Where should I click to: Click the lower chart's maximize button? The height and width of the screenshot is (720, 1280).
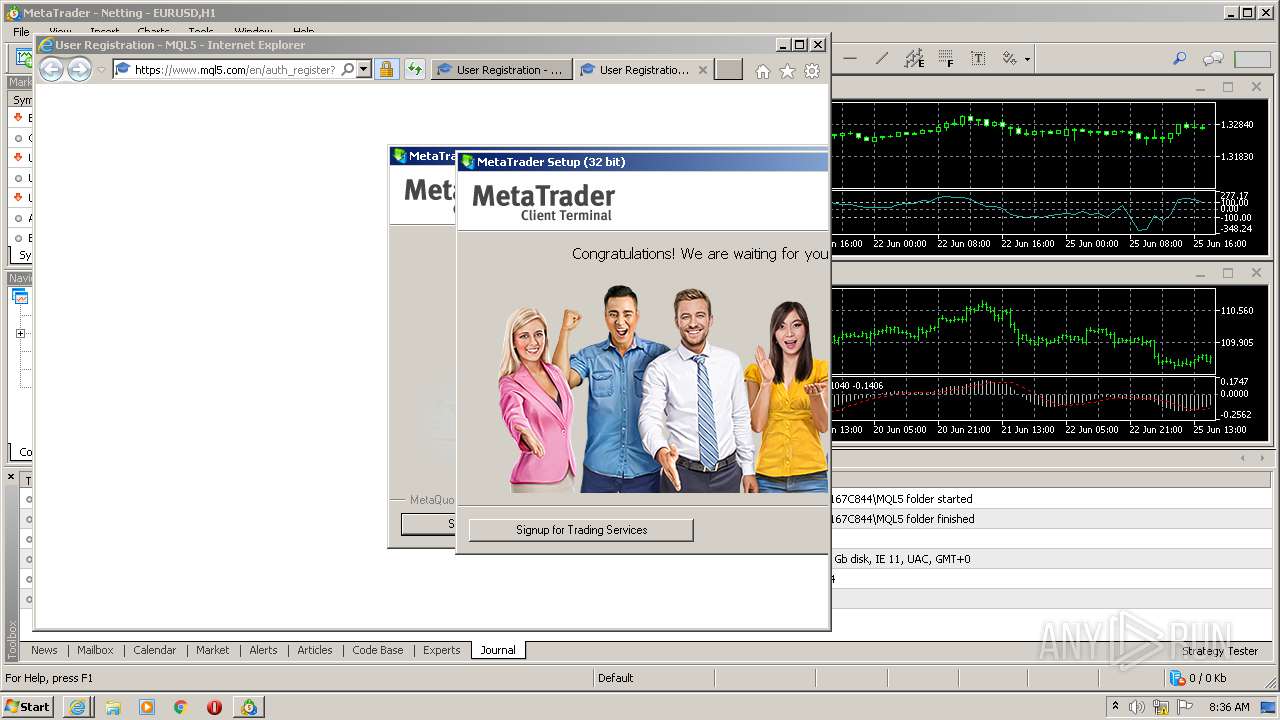tap(1228, 273)
